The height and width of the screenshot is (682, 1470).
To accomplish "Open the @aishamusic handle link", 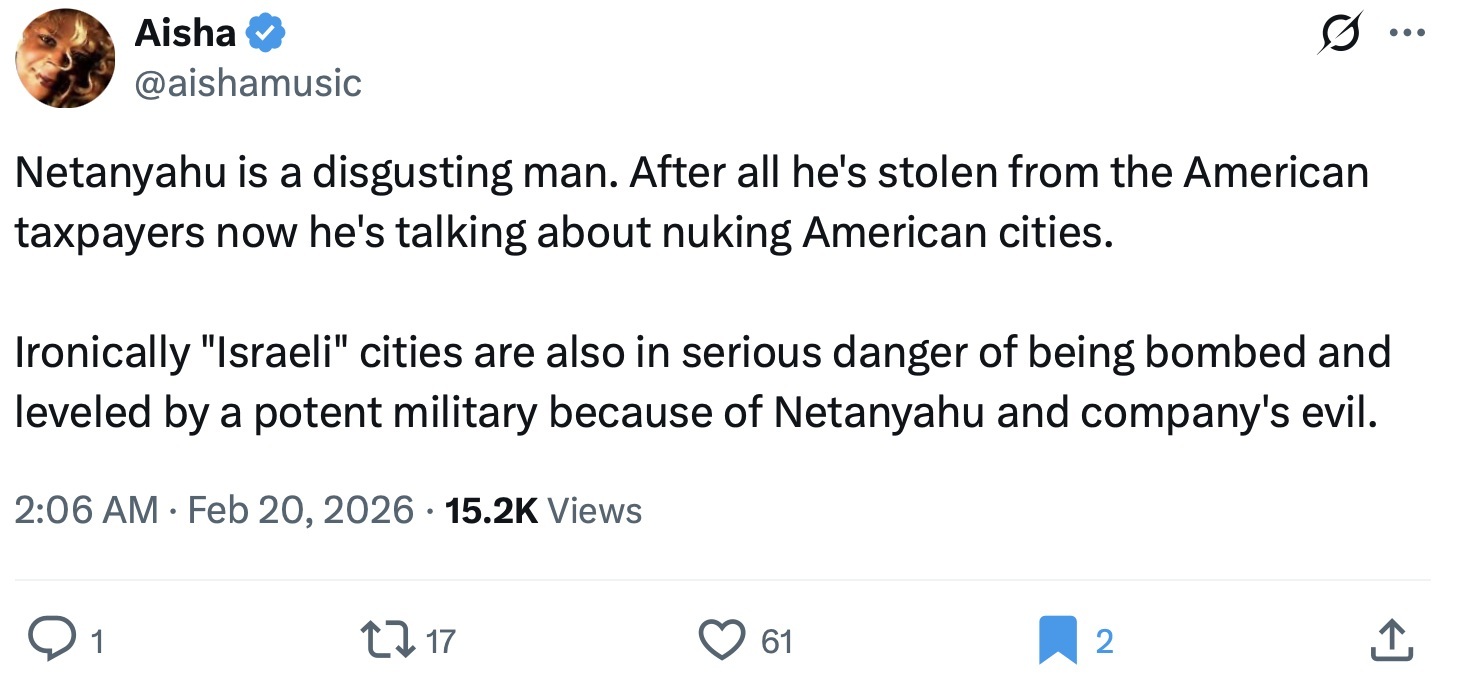I will point(247,83).
